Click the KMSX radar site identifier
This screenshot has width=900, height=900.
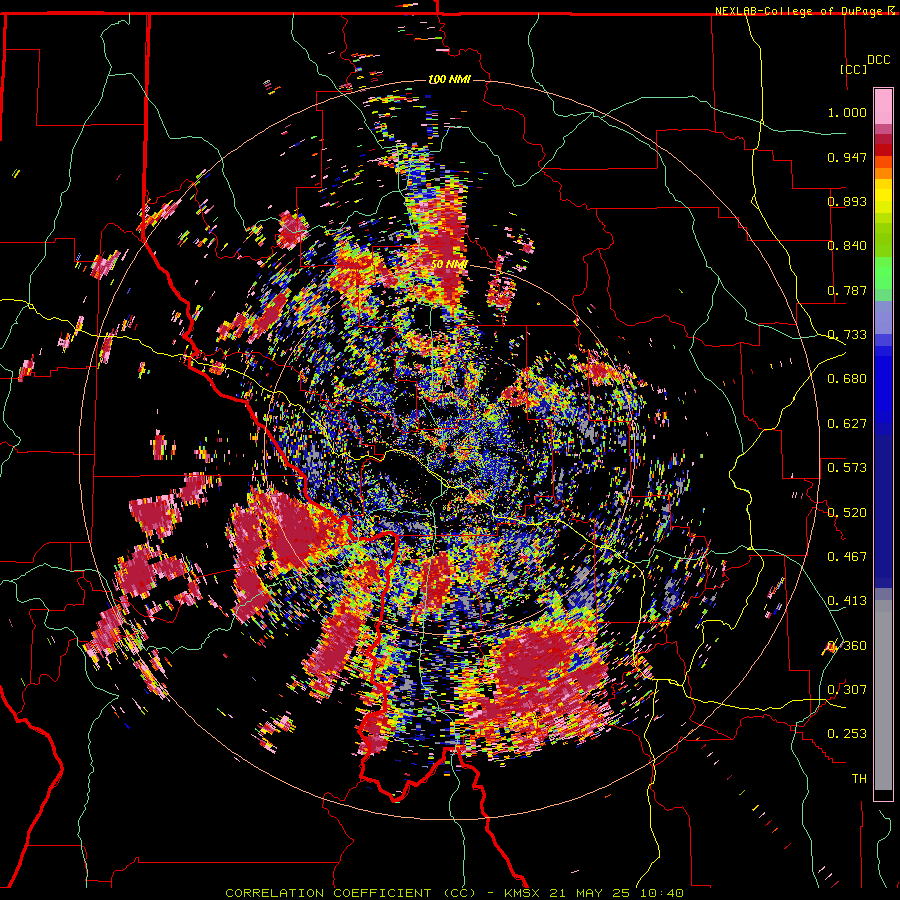point(522,893)
